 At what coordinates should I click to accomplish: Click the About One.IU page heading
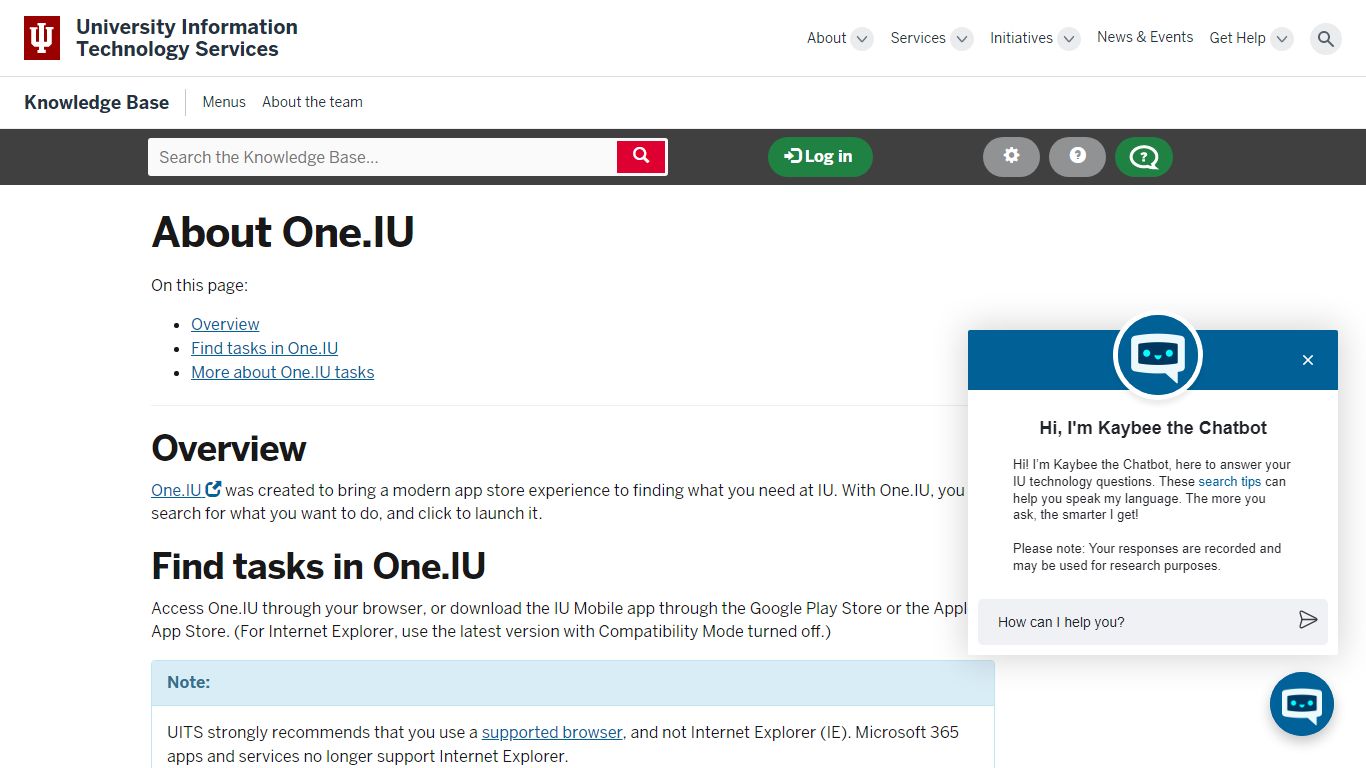coord(282,232)
